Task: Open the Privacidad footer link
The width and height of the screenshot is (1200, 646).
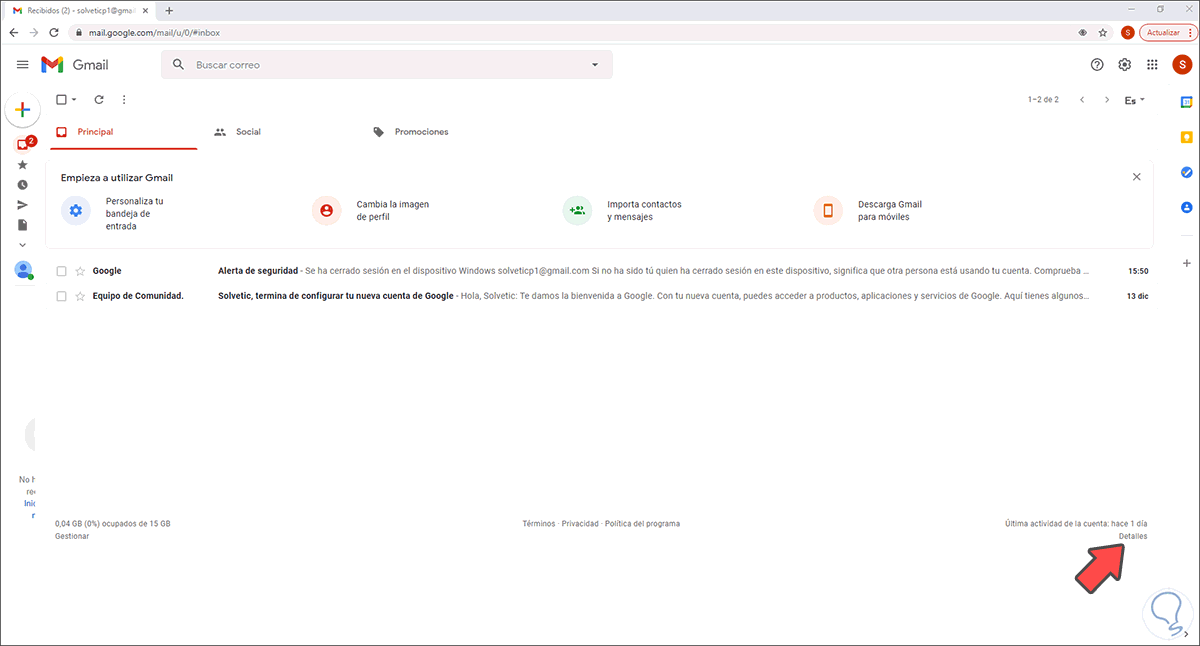Action: click(580, 524)
